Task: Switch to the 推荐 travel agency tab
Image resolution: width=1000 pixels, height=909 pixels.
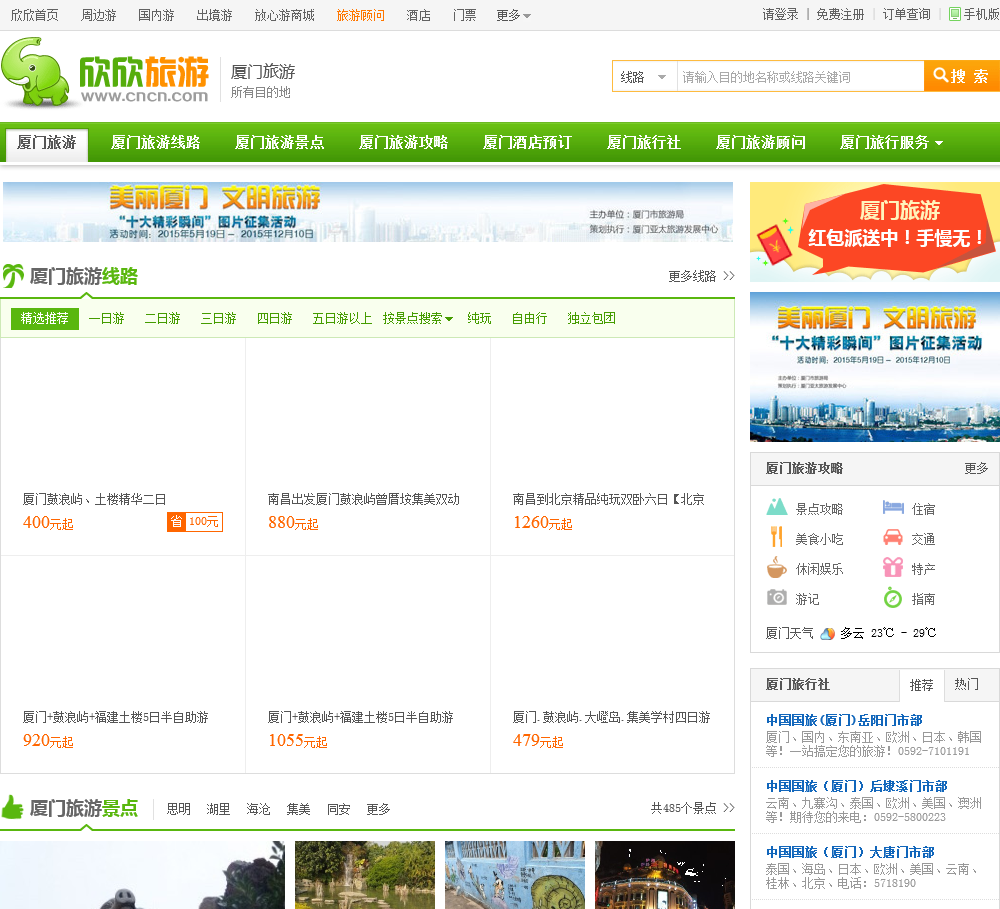Action: point(922,685)
